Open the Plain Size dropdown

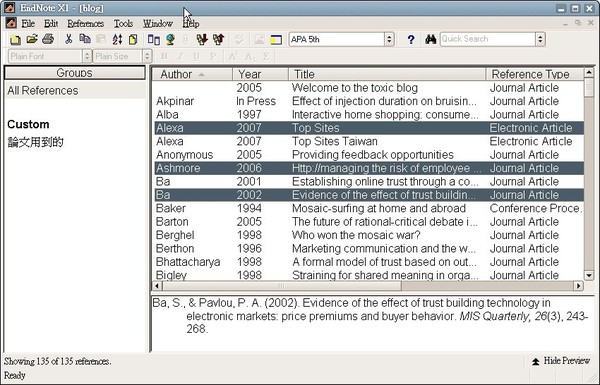pos(147,57)
